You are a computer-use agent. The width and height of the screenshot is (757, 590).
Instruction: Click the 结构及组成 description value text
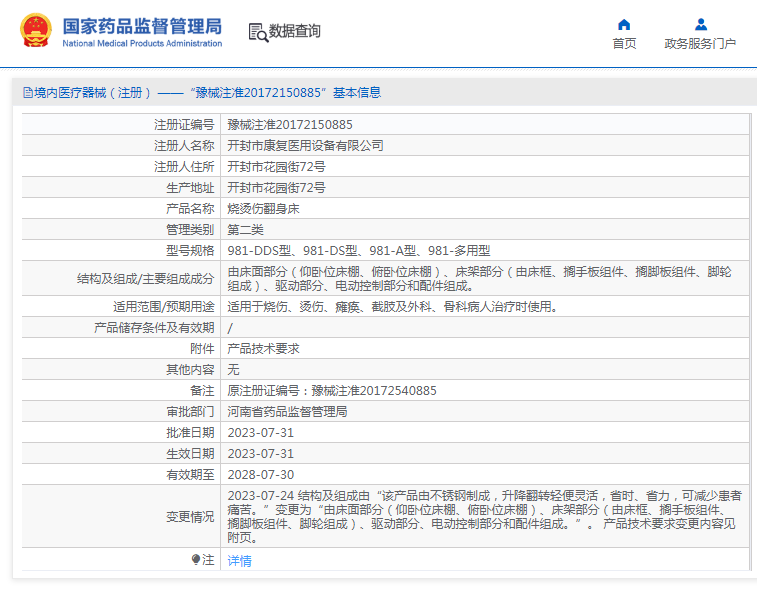click(479, 279)
